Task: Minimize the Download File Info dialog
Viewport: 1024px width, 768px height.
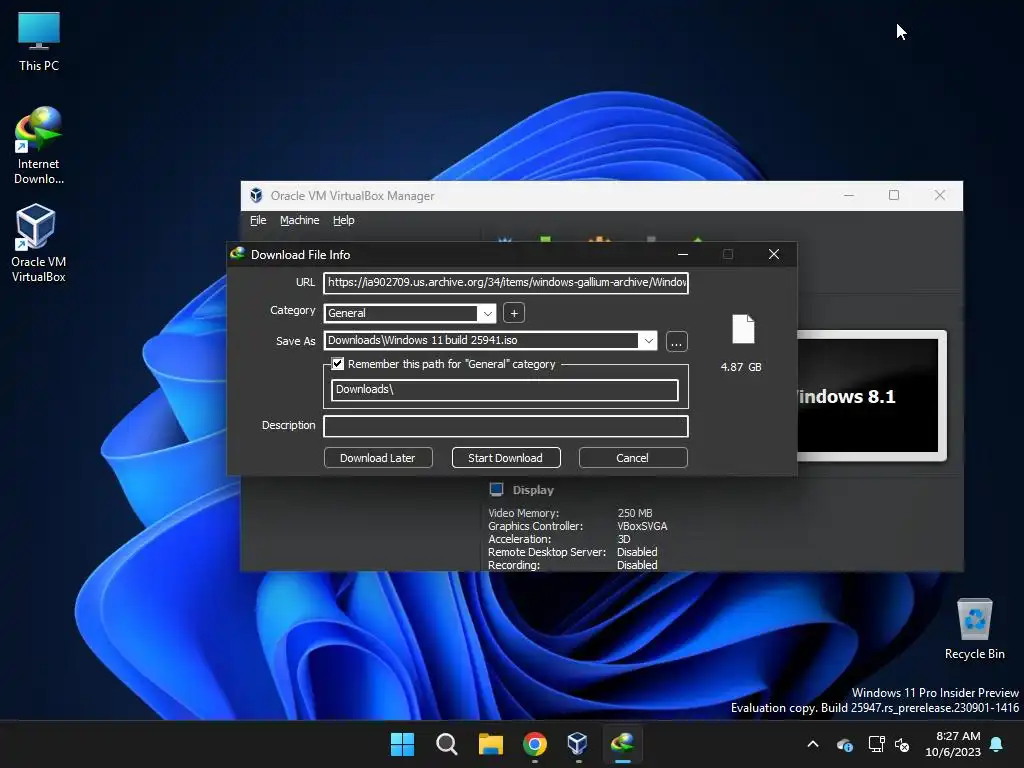Action: click(x=683, y=254)
